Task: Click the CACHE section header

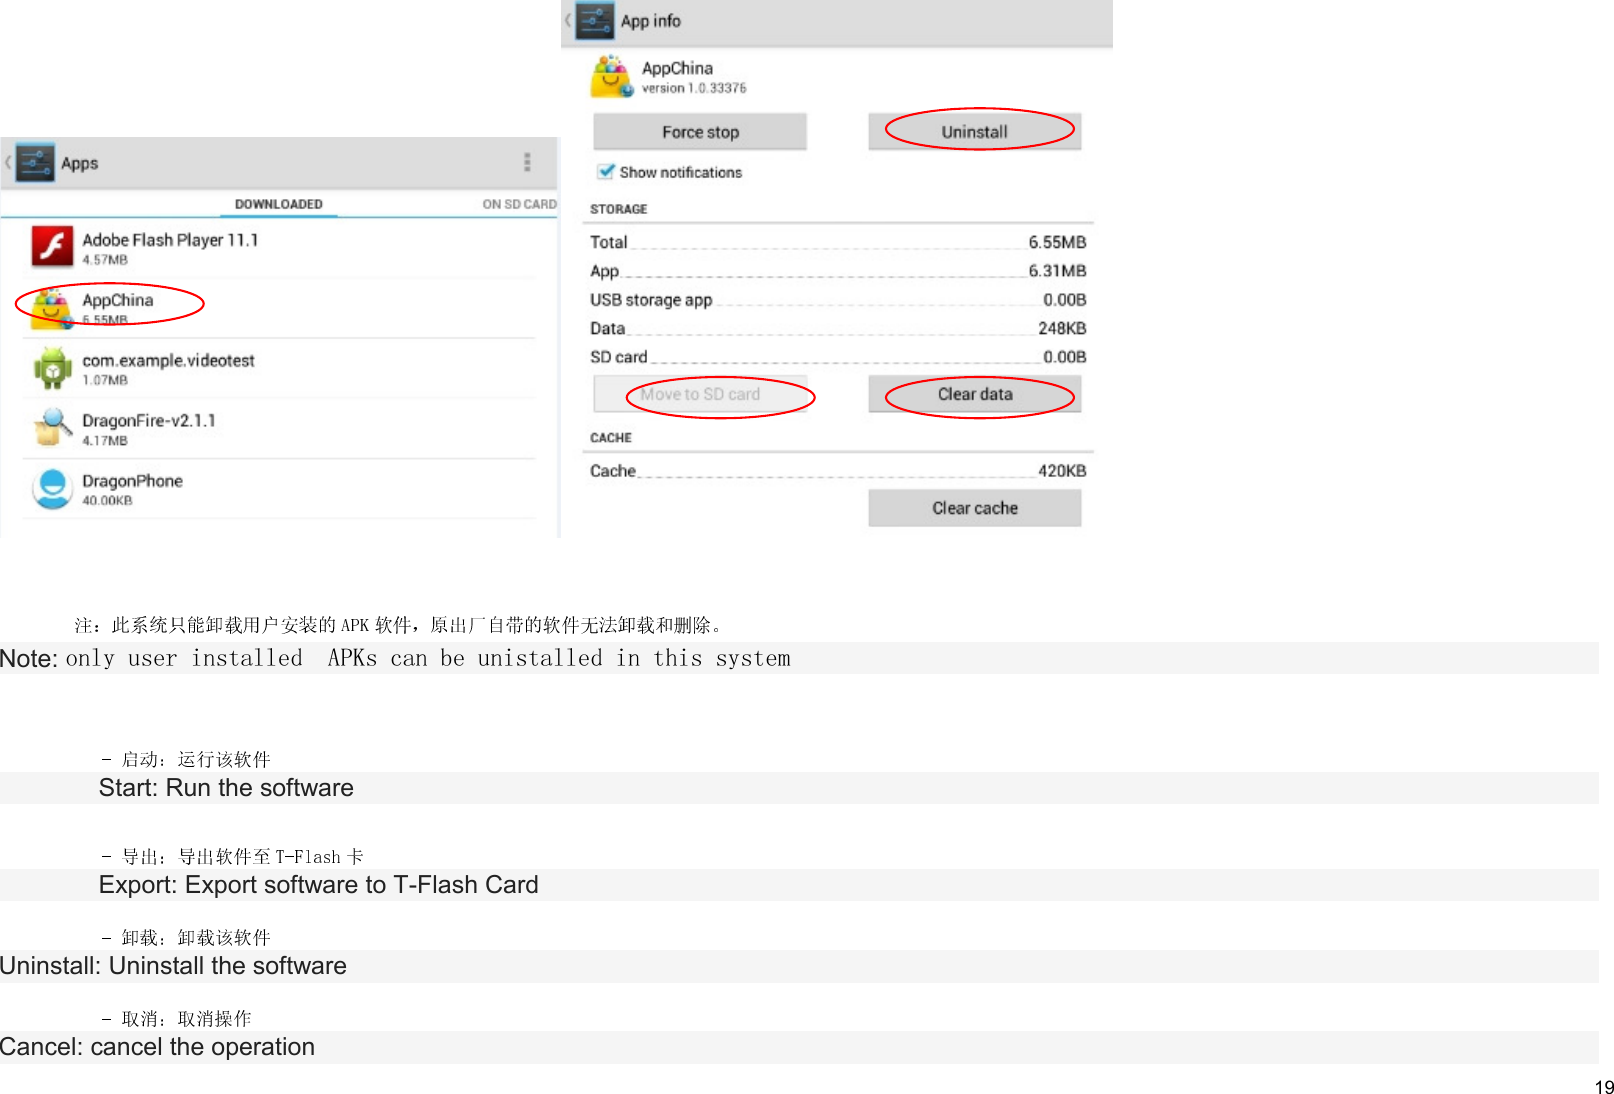Action: click(x=611, y=438)
